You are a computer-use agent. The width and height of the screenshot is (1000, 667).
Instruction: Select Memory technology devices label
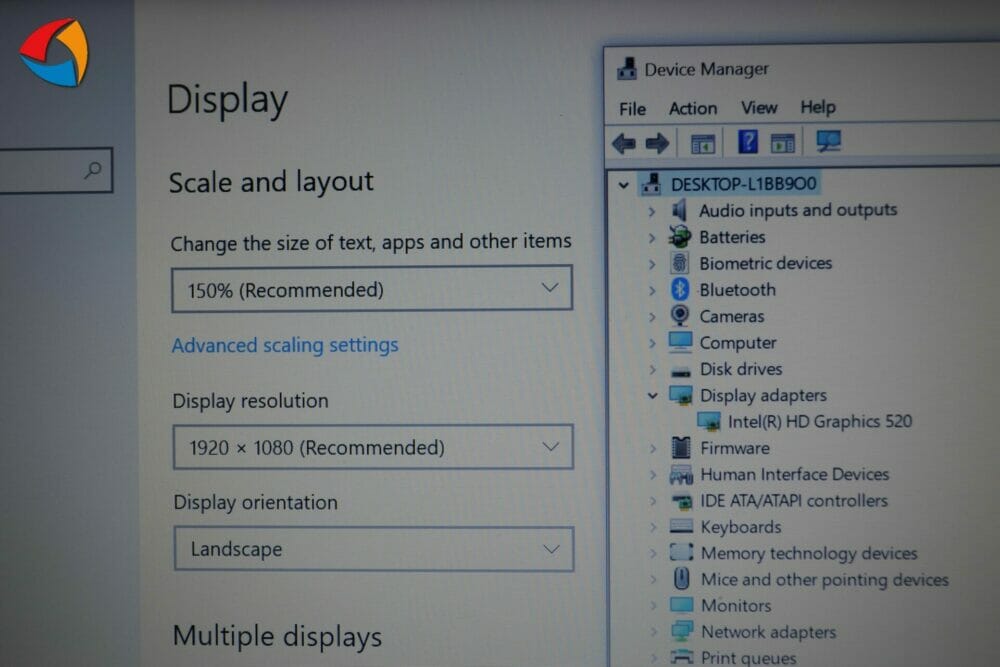809,553
